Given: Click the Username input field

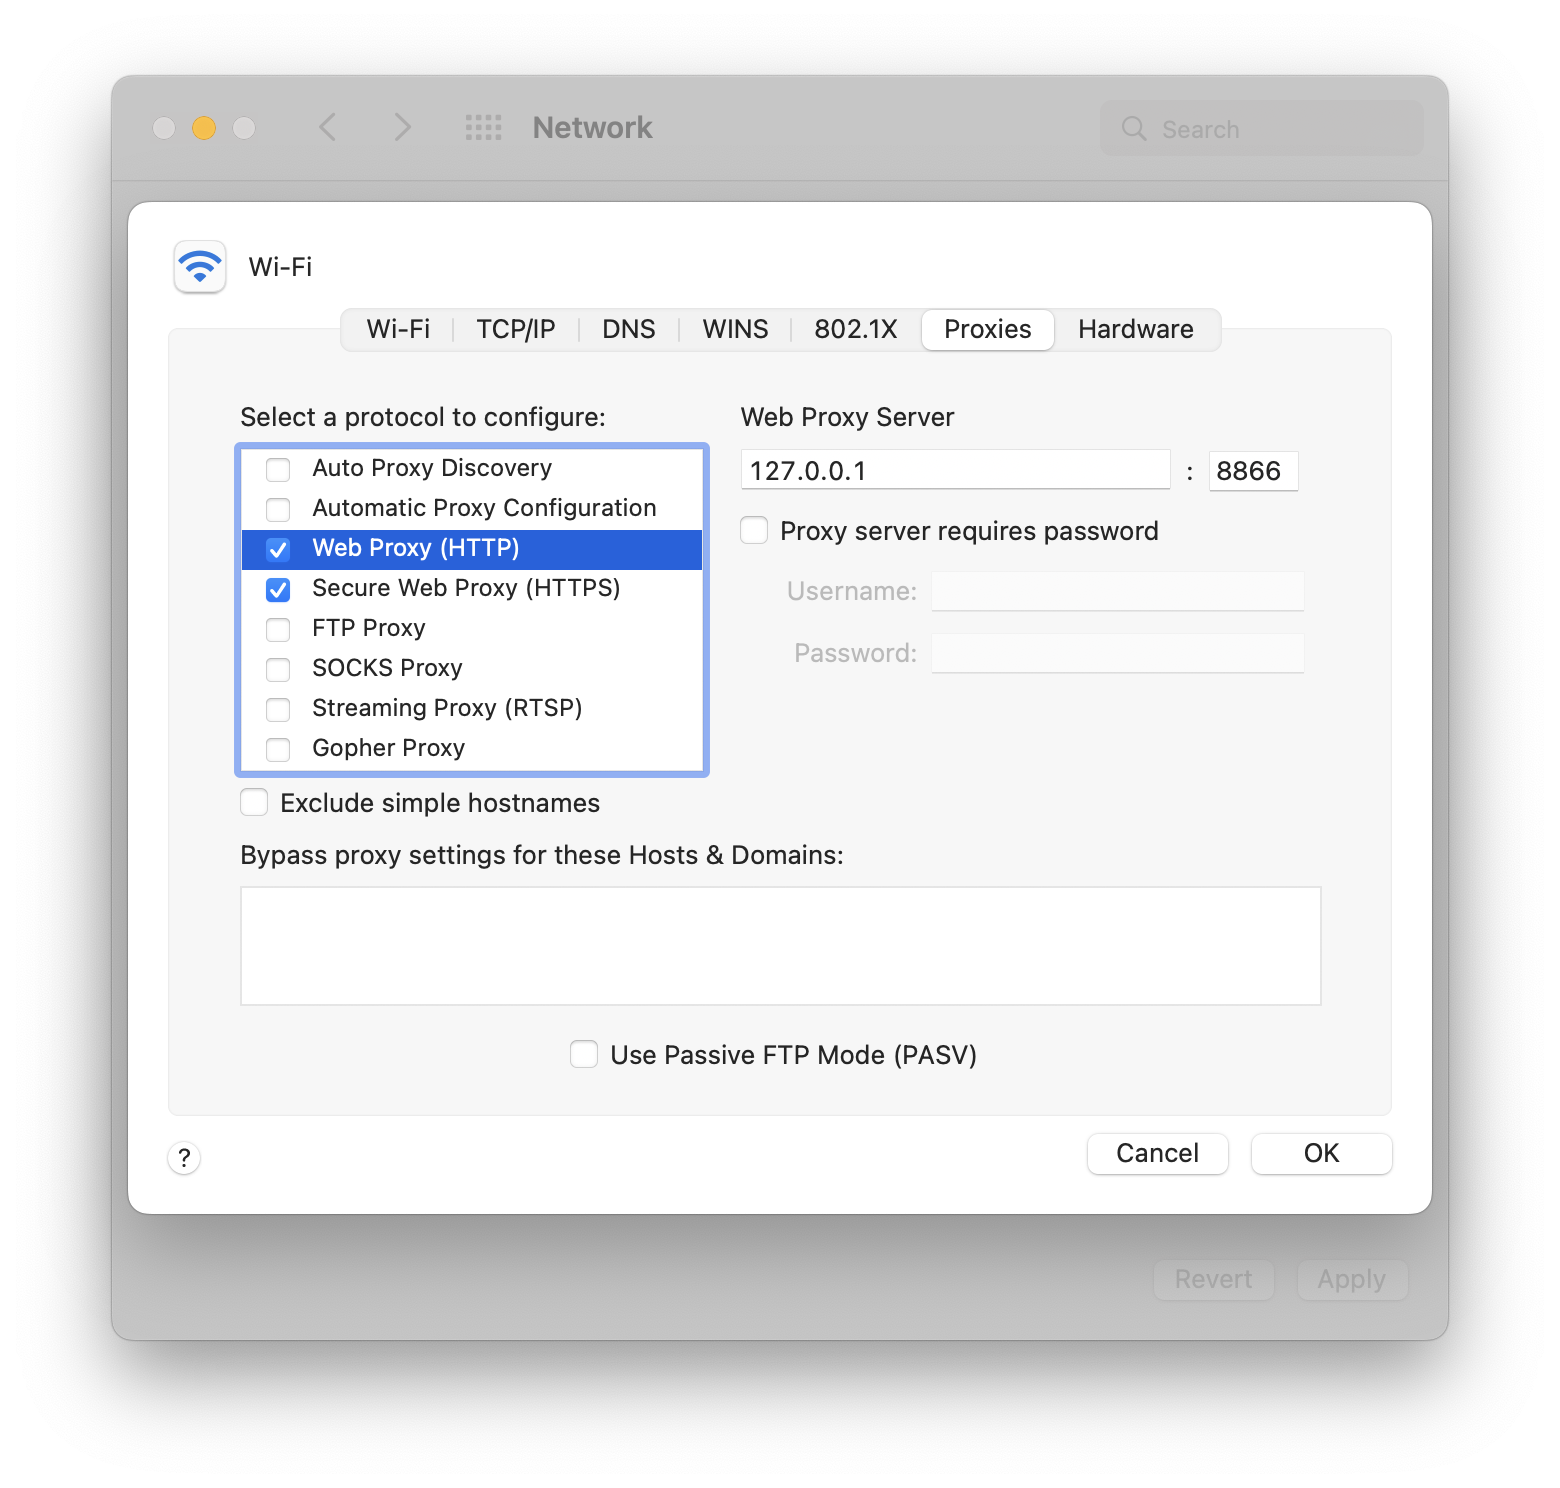Looking at the screenshot, I should coord(1118,591).
